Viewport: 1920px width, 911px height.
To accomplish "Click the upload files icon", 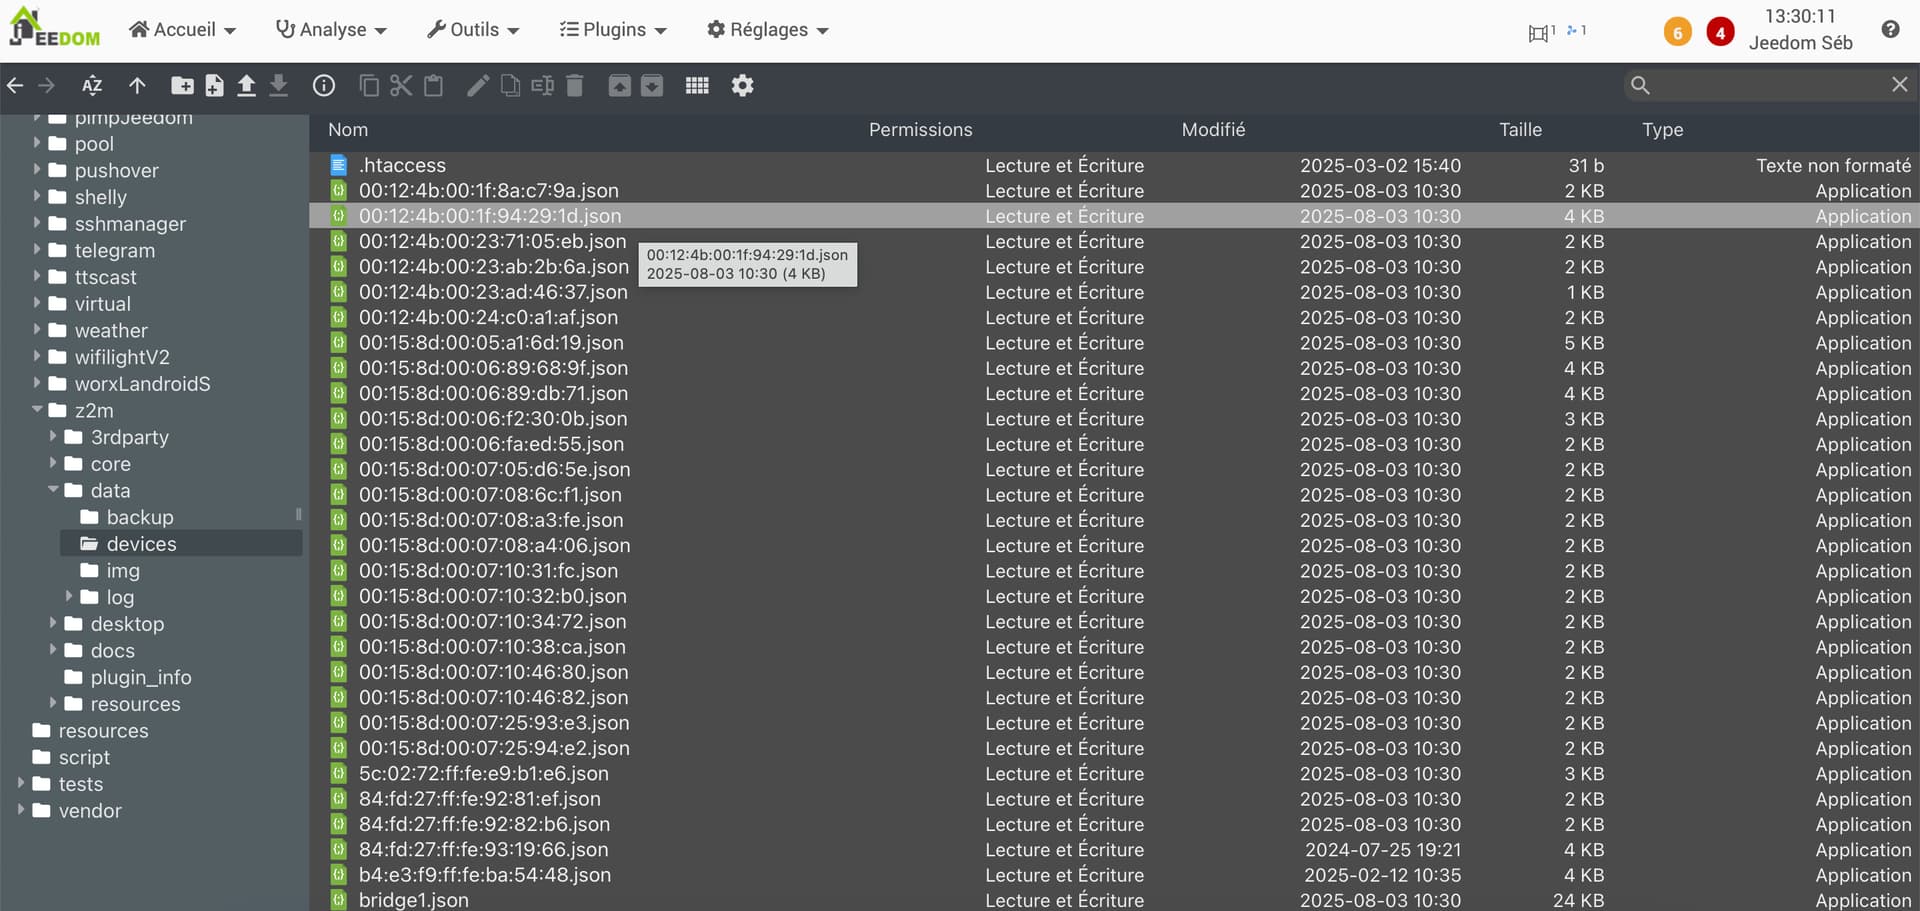I will [x=246, y=86].
